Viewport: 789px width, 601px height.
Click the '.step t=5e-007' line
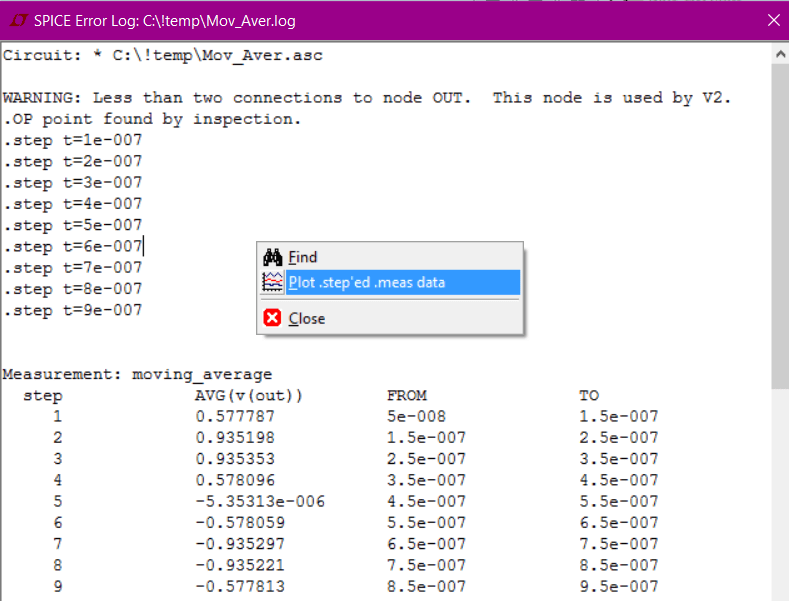pyautogui.click(x=73, y=225)
